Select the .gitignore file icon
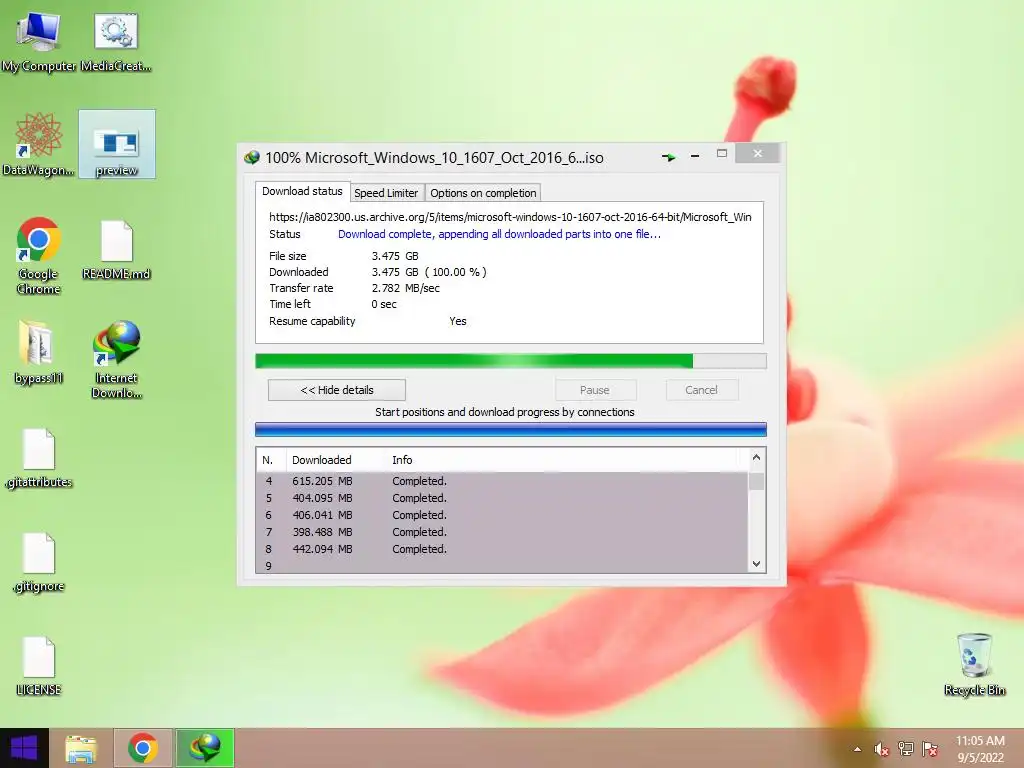1024x768 pixels. (38, 562)
